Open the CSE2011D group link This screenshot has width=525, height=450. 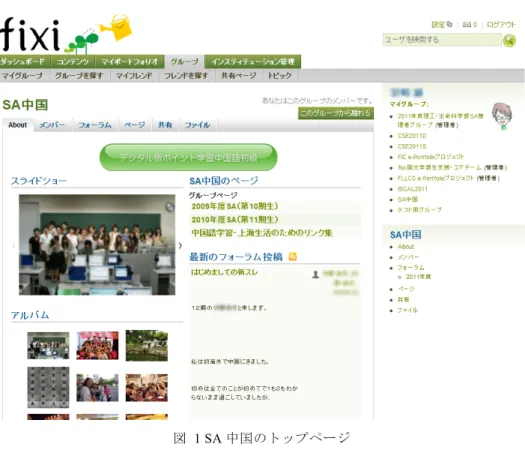click(412, 136)
